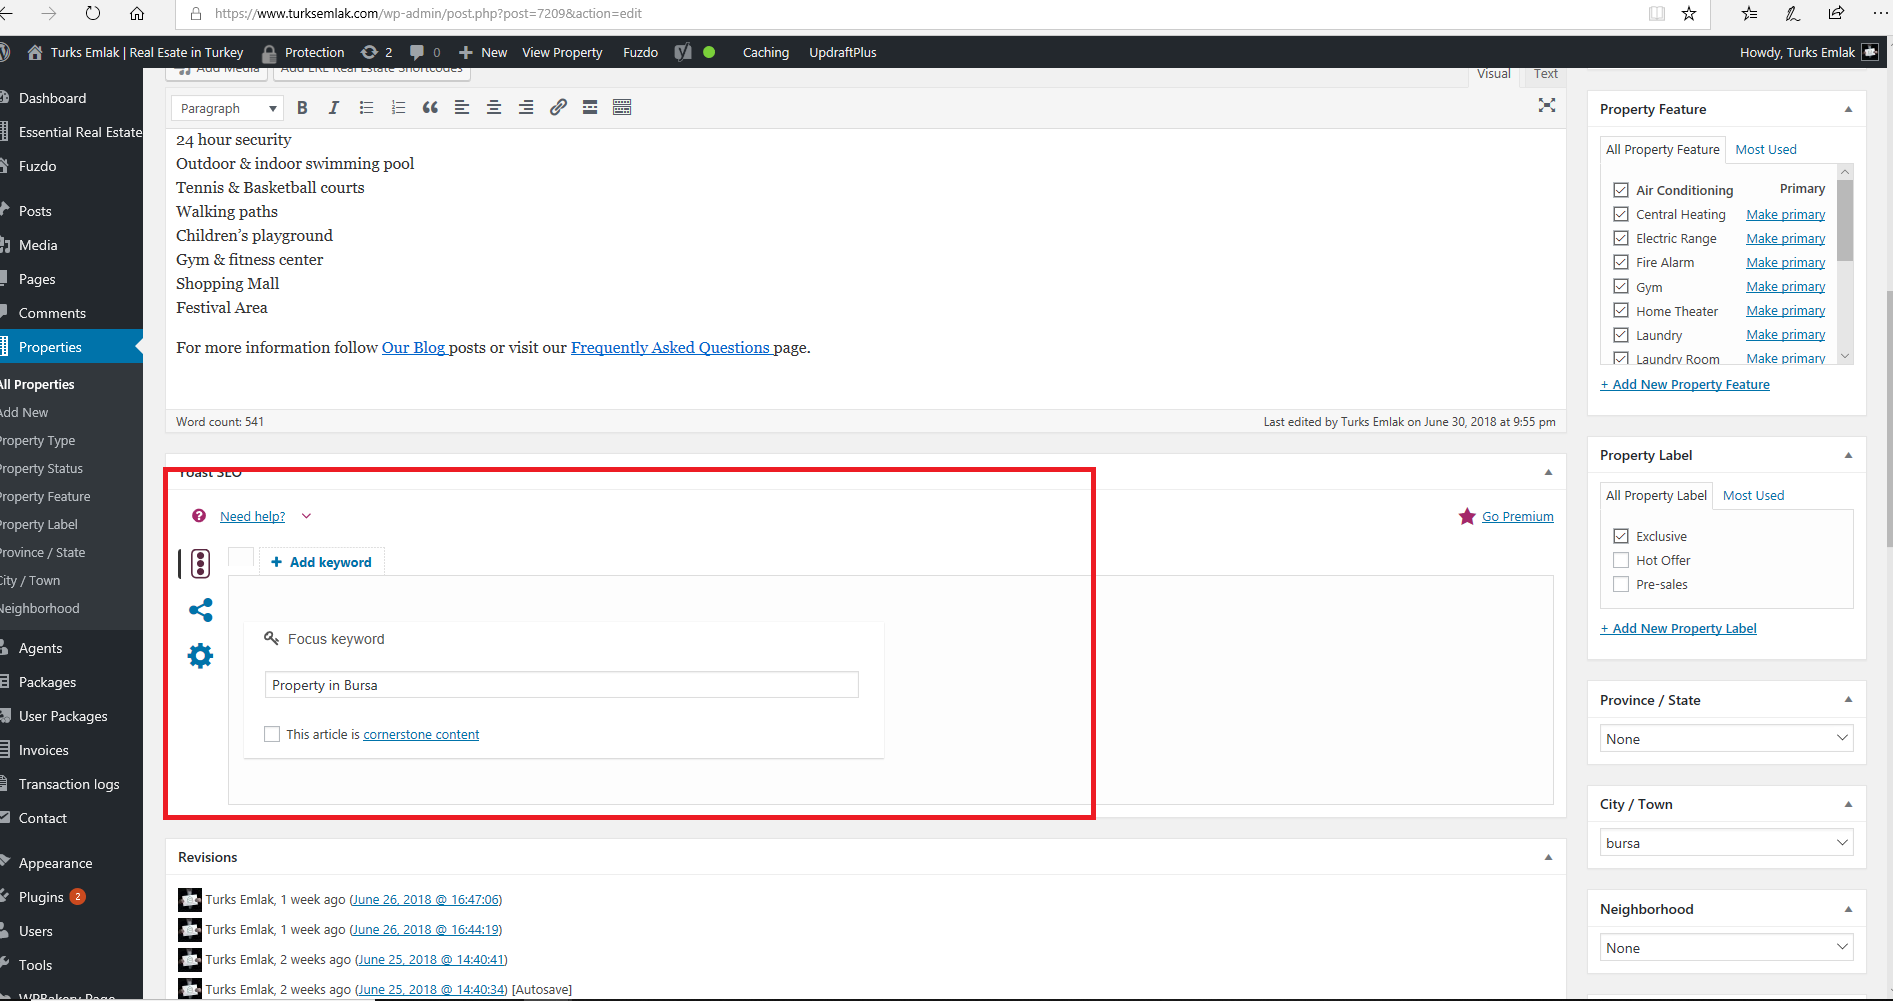Open the Most Used property features tab
The width and height of the screenshot is (1893, 1001).
tap(1766, 149)
